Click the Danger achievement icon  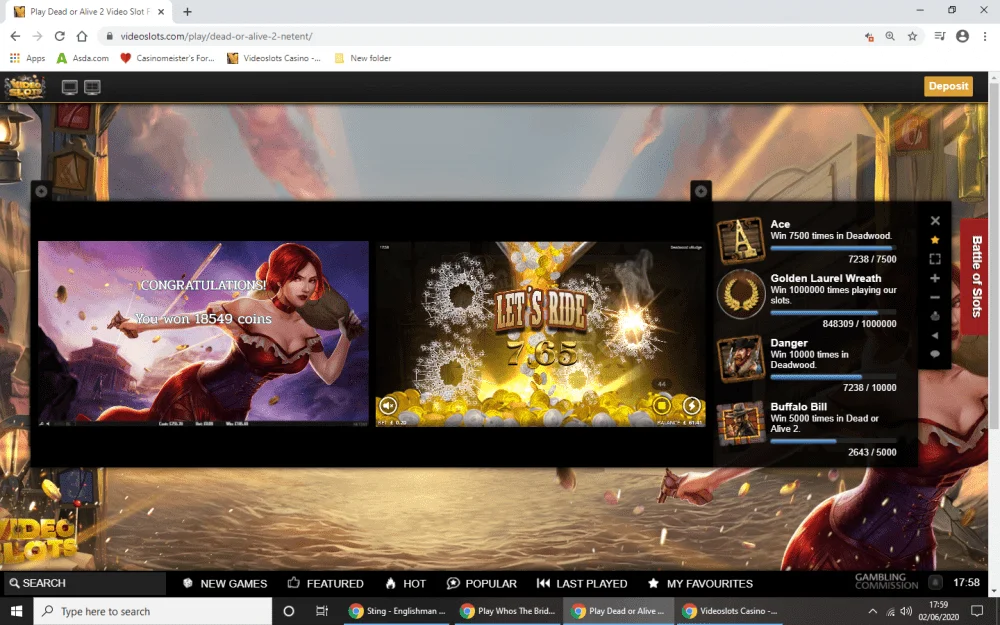tap(740, 359)
